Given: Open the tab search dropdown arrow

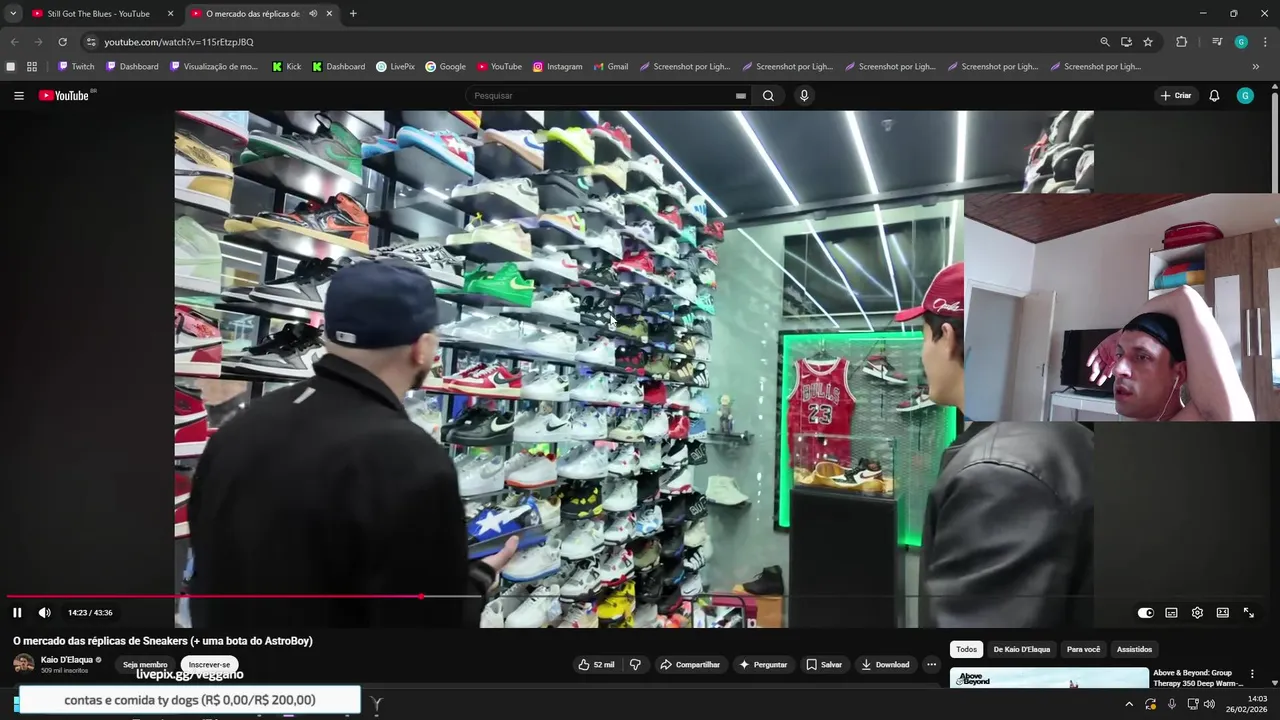Looking at the screenshot, I should [13, 14].
